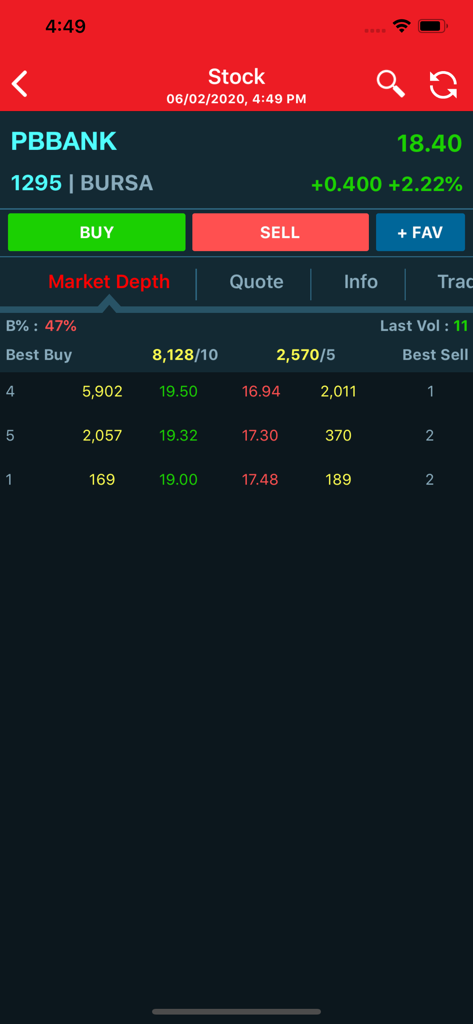Tap the home indicator bar
The width and height of the screenshot is (473, 1024).
click(x=236, y=1012)
